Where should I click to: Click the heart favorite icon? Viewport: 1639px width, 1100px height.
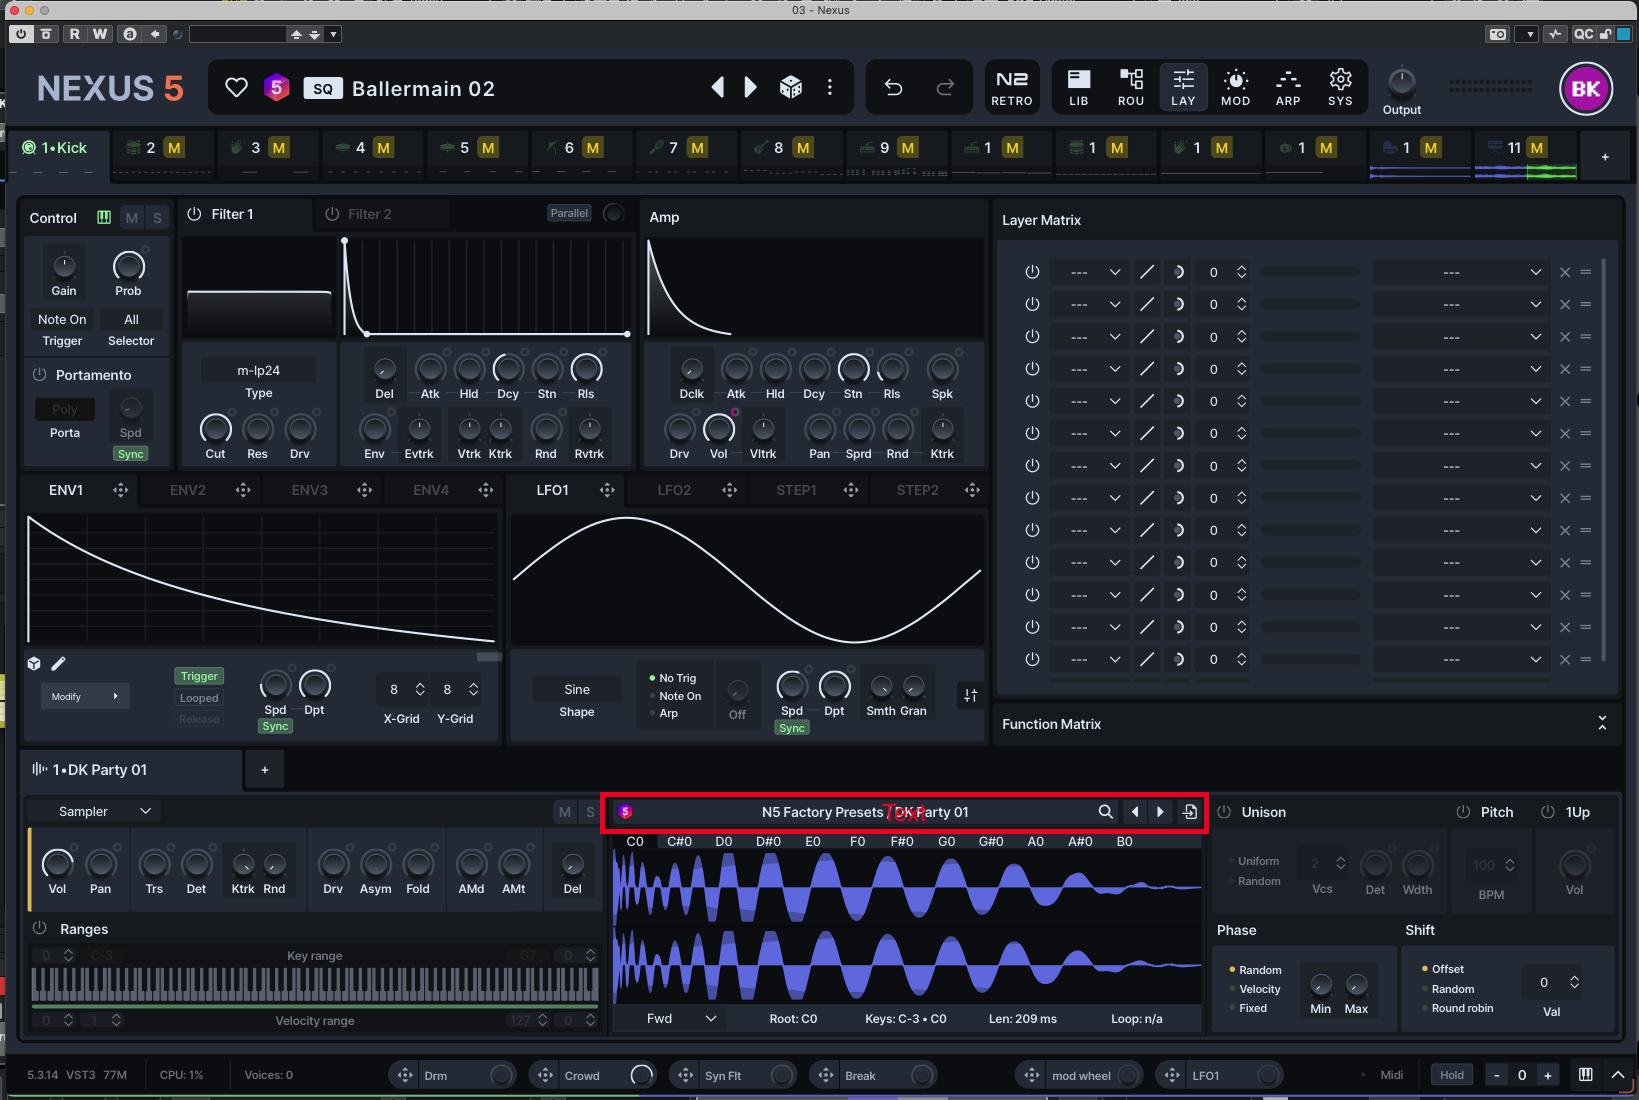pos(236,88)
